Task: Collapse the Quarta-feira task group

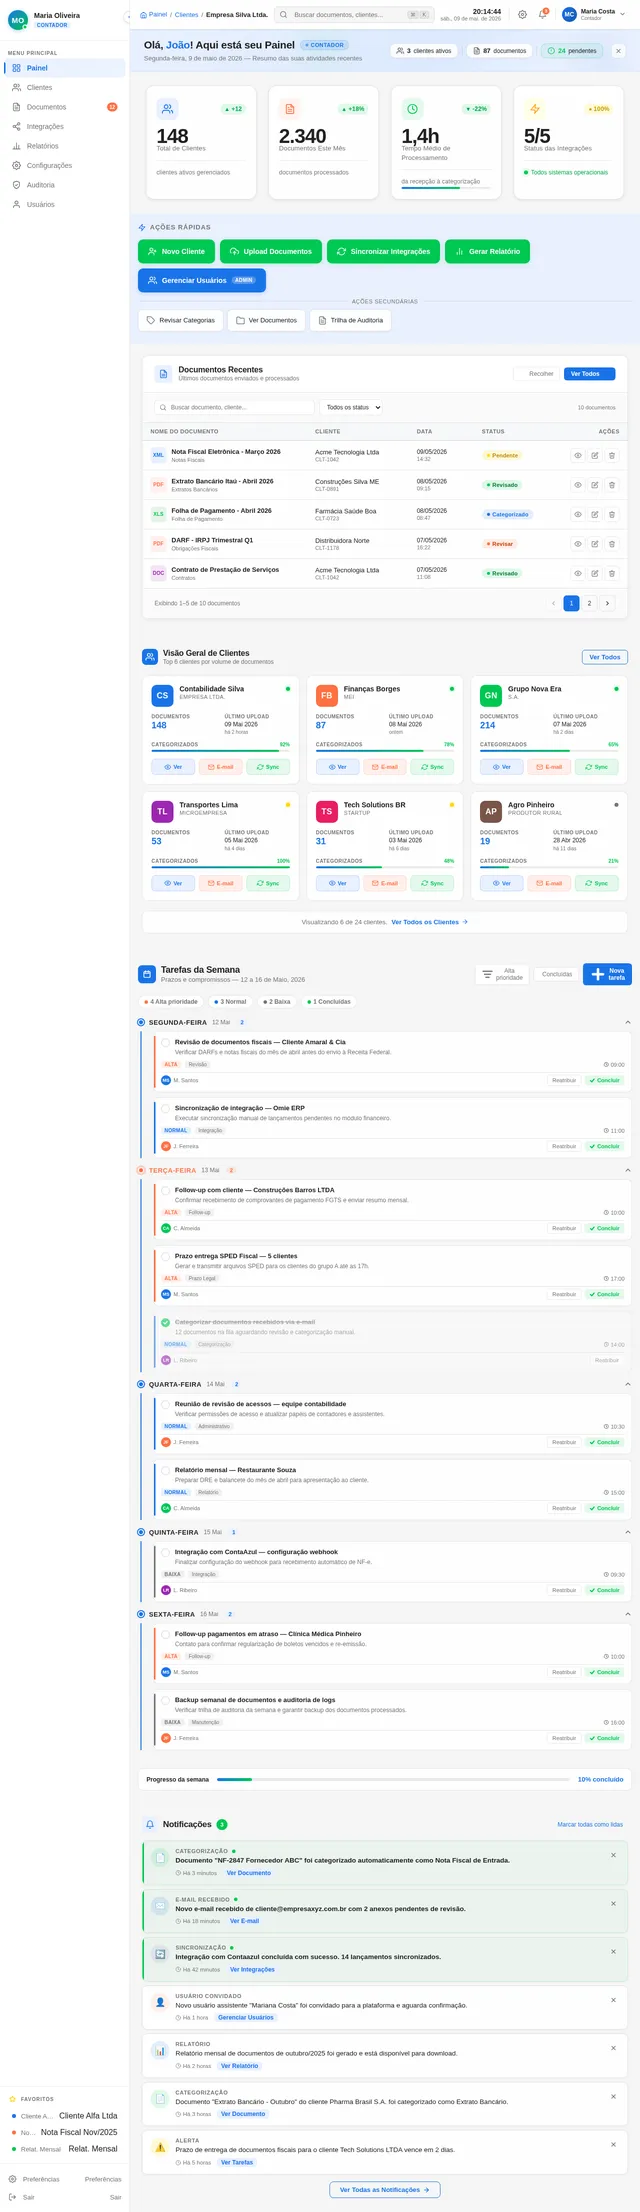Action: click(x=628, y=1384)
